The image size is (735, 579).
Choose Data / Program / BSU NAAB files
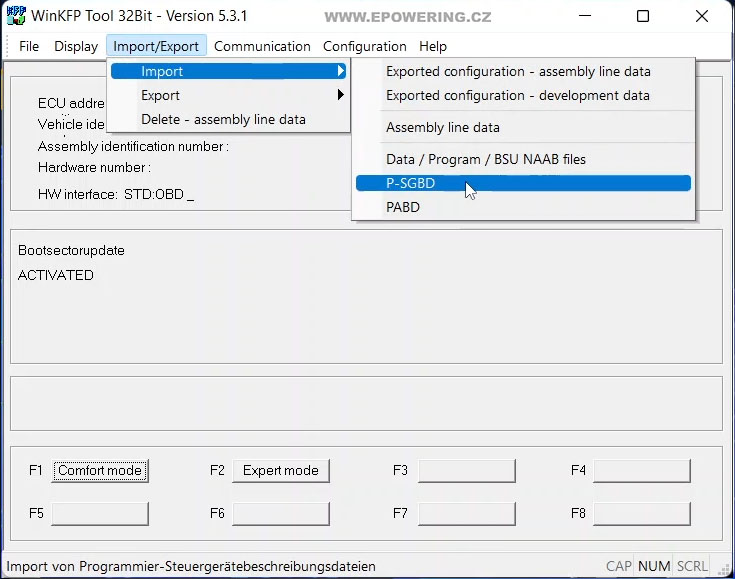[523, 159]
